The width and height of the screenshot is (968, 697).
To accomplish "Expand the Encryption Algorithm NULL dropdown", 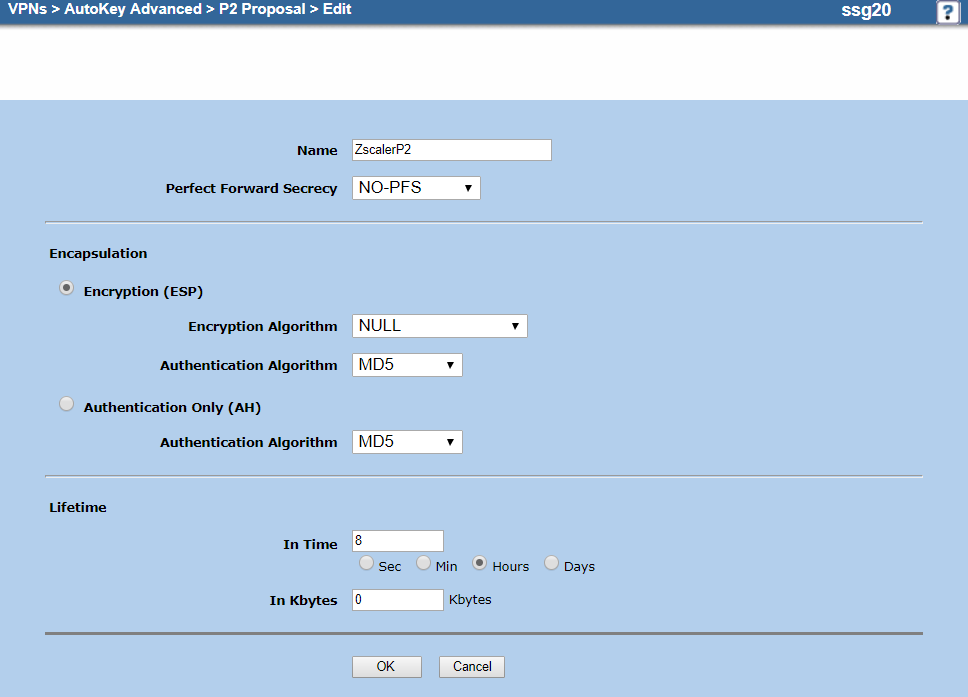I will [x=439, y=326].
